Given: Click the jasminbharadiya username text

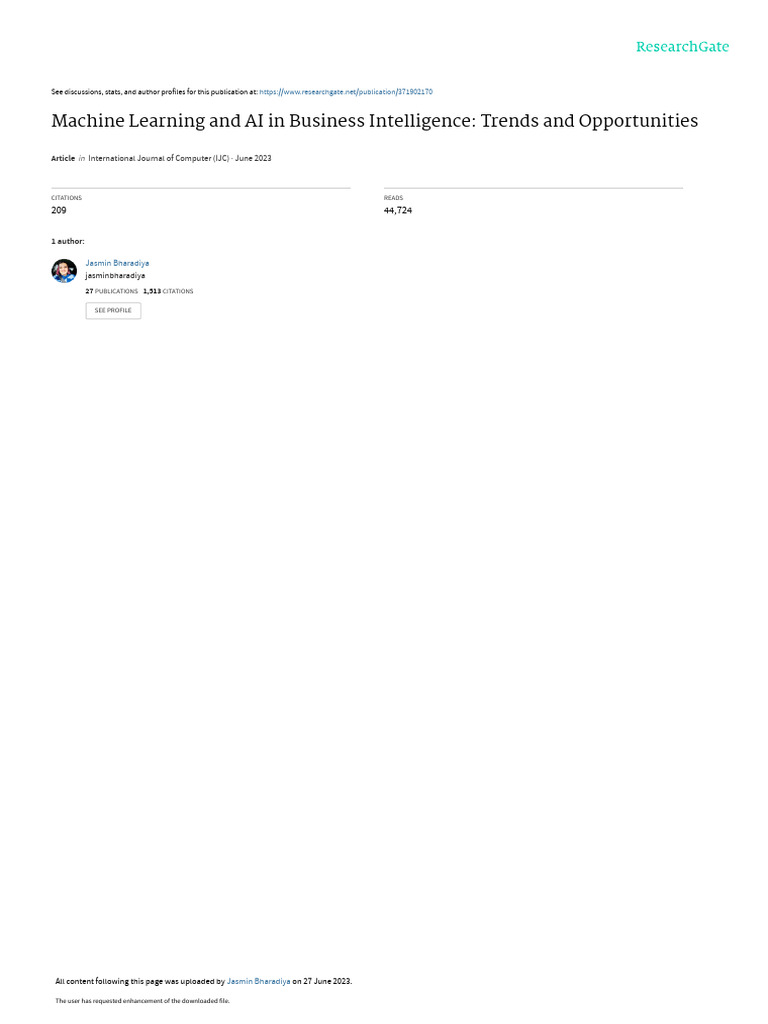Looking at the screenshot, I should coord(115,276).
